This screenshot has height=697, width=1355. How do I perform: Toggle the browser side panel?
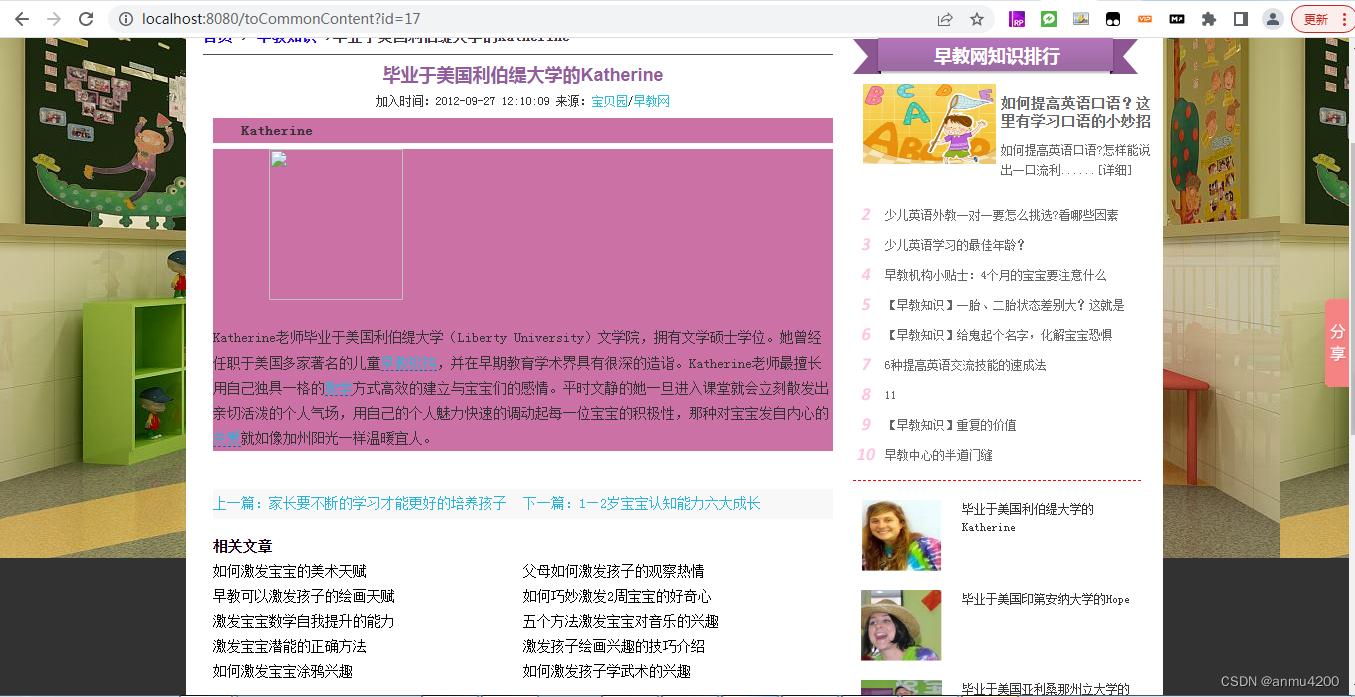pos(1241,19)
